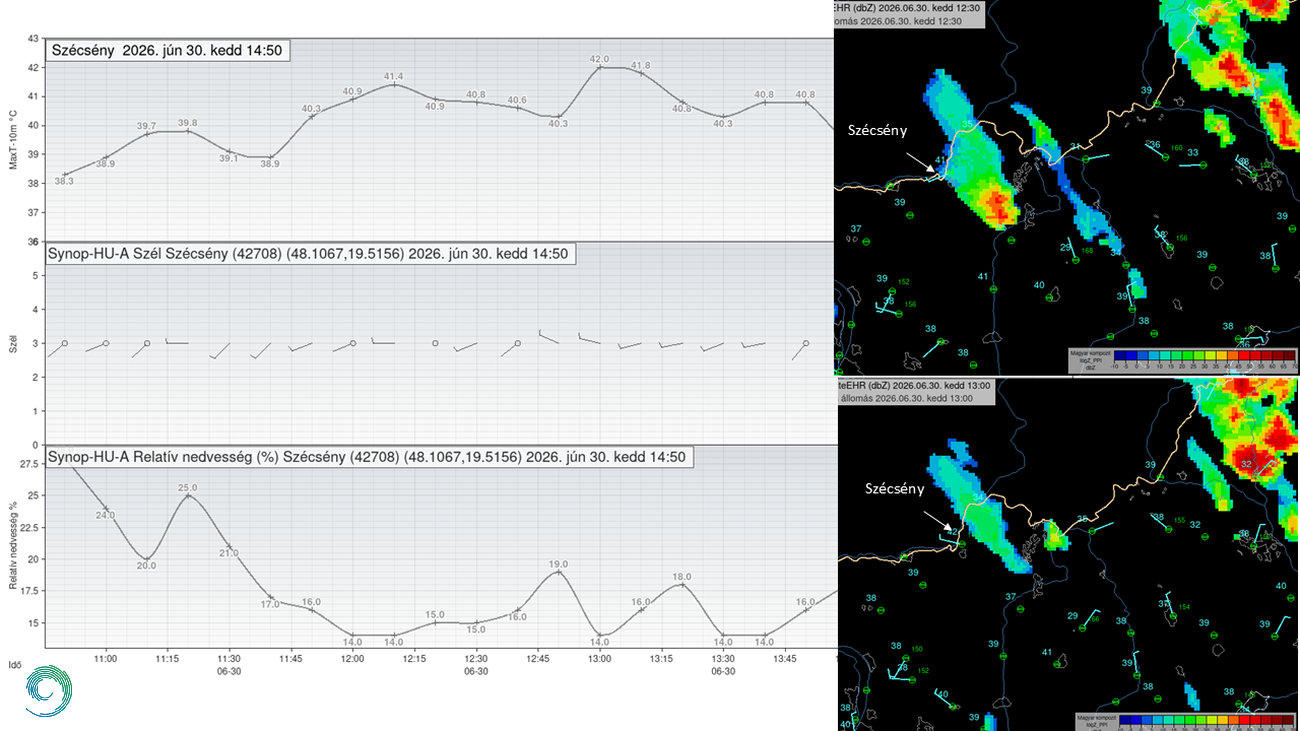Click the 13:00 radar timestamp header
Viewport: 1300px width, 731px height.
[x=914, y=391]
